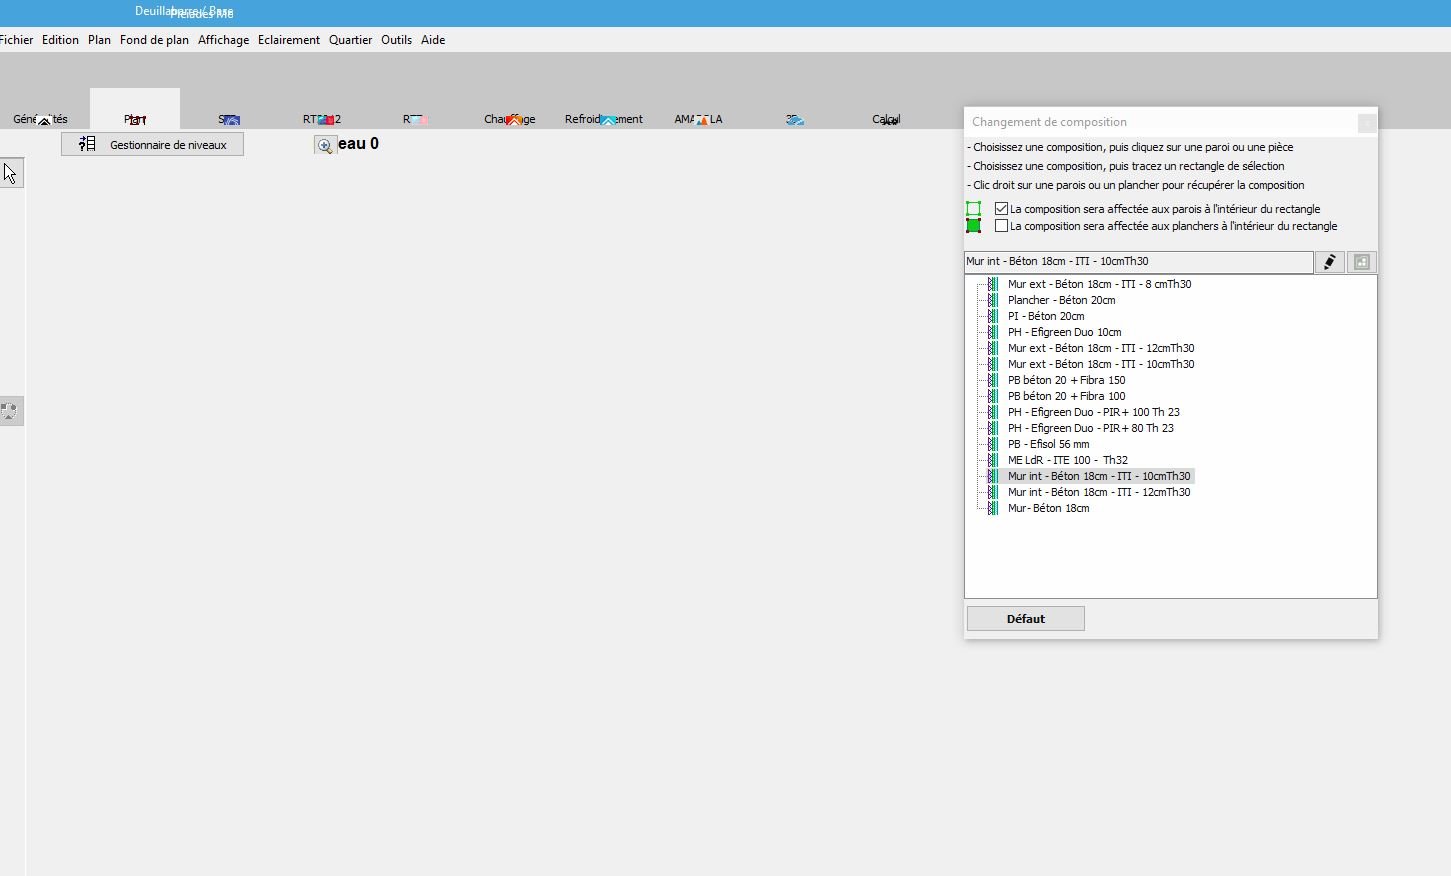Enable composition applied to floors in rectangle
The width and height of the screenshot is (1451, 876).
coord(1001,226)
